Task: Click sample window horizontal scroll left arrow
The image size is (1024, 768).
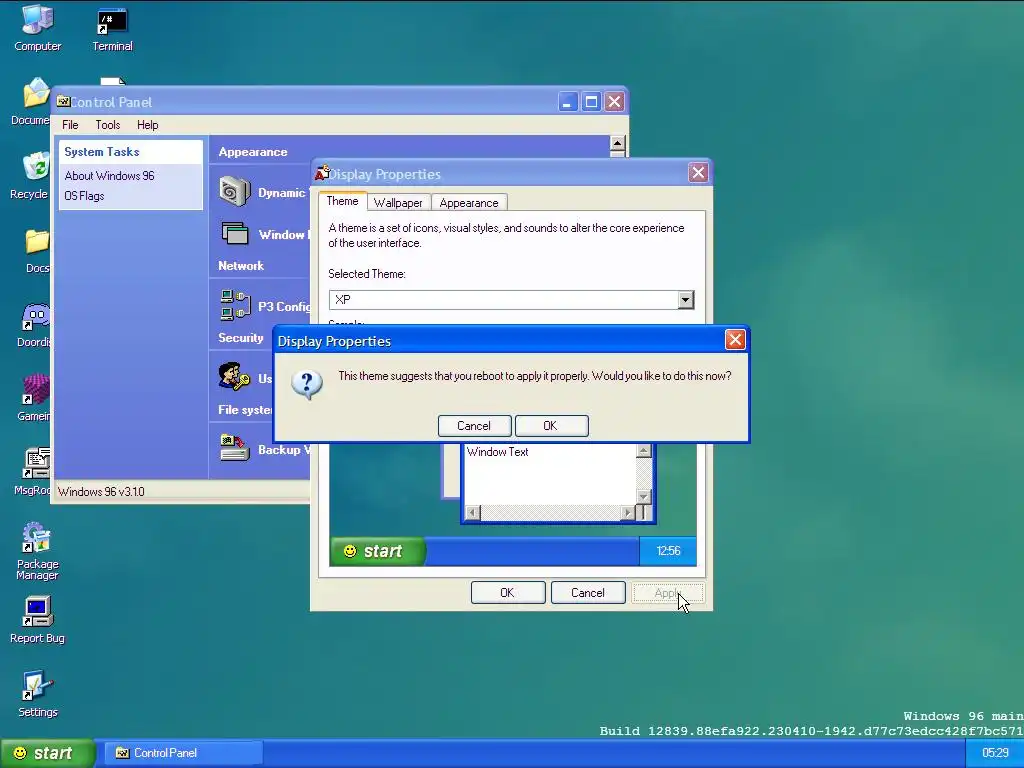Action: click(472, 513)
